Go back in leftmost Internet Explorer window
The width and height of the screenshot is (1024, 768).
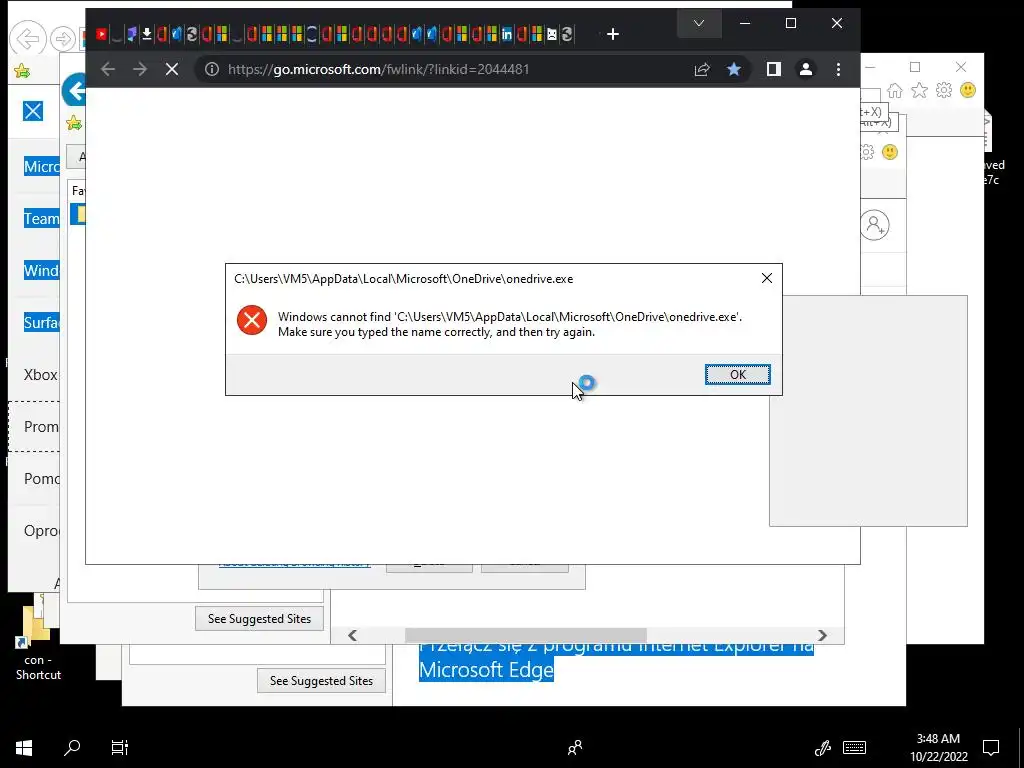pyautogui.click(x=27, y=39)
